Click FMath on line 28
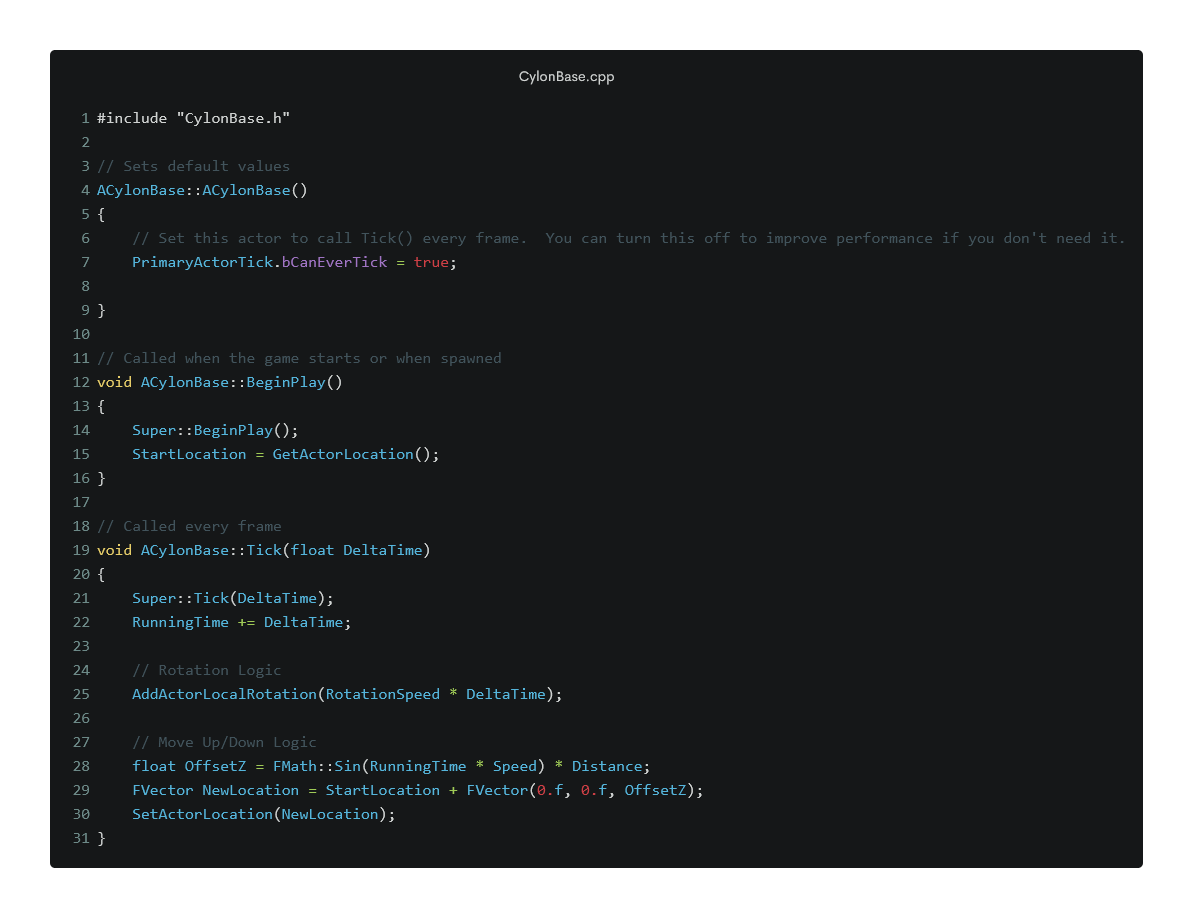The height and width of the screenshot is (918, 1193). (294, 766)
